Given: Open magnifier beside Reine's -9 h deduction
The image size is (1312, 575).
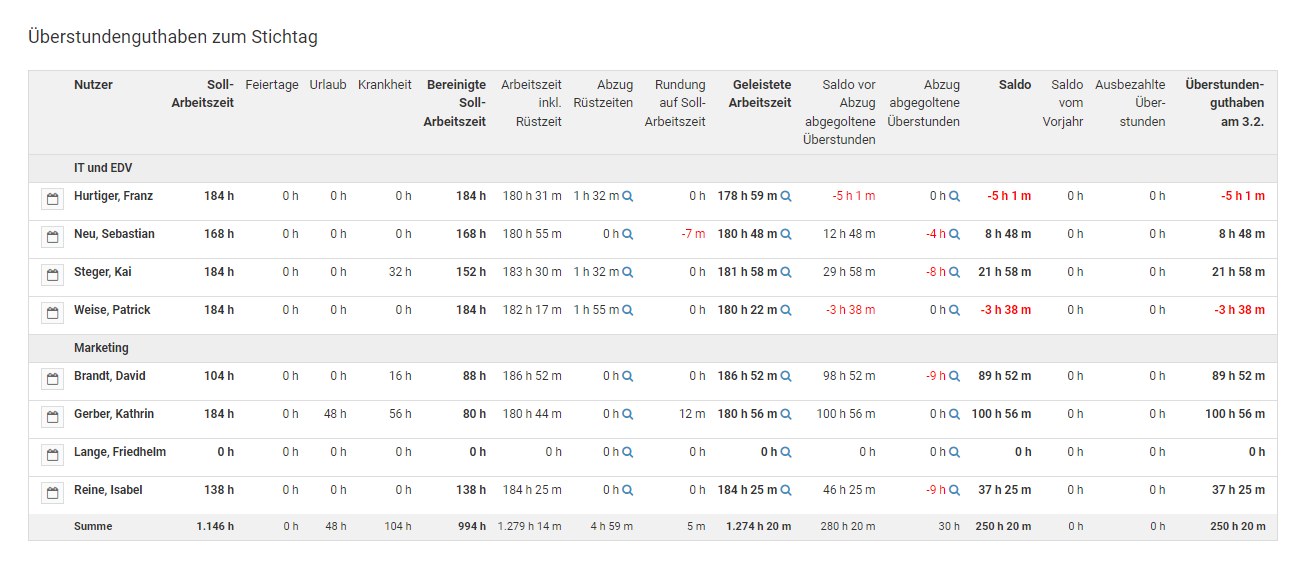Looking at the screenshot, I should click(x=954, y=491).
